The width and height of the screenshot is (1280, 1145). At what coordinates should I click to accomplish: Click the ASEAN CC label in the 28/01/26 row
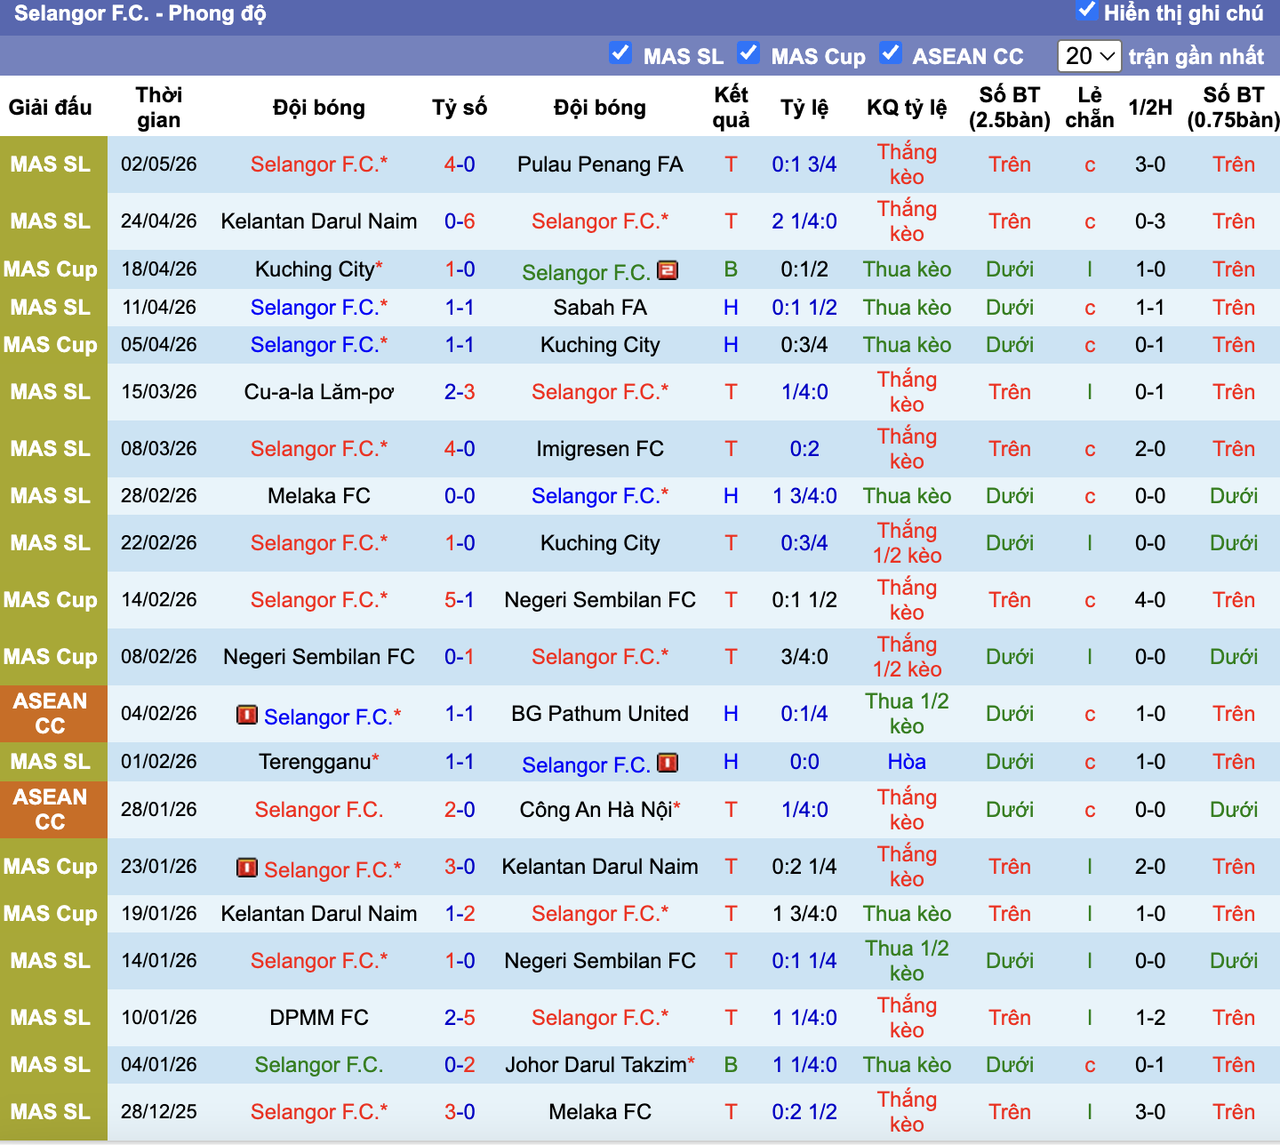[x=50, y=810]
